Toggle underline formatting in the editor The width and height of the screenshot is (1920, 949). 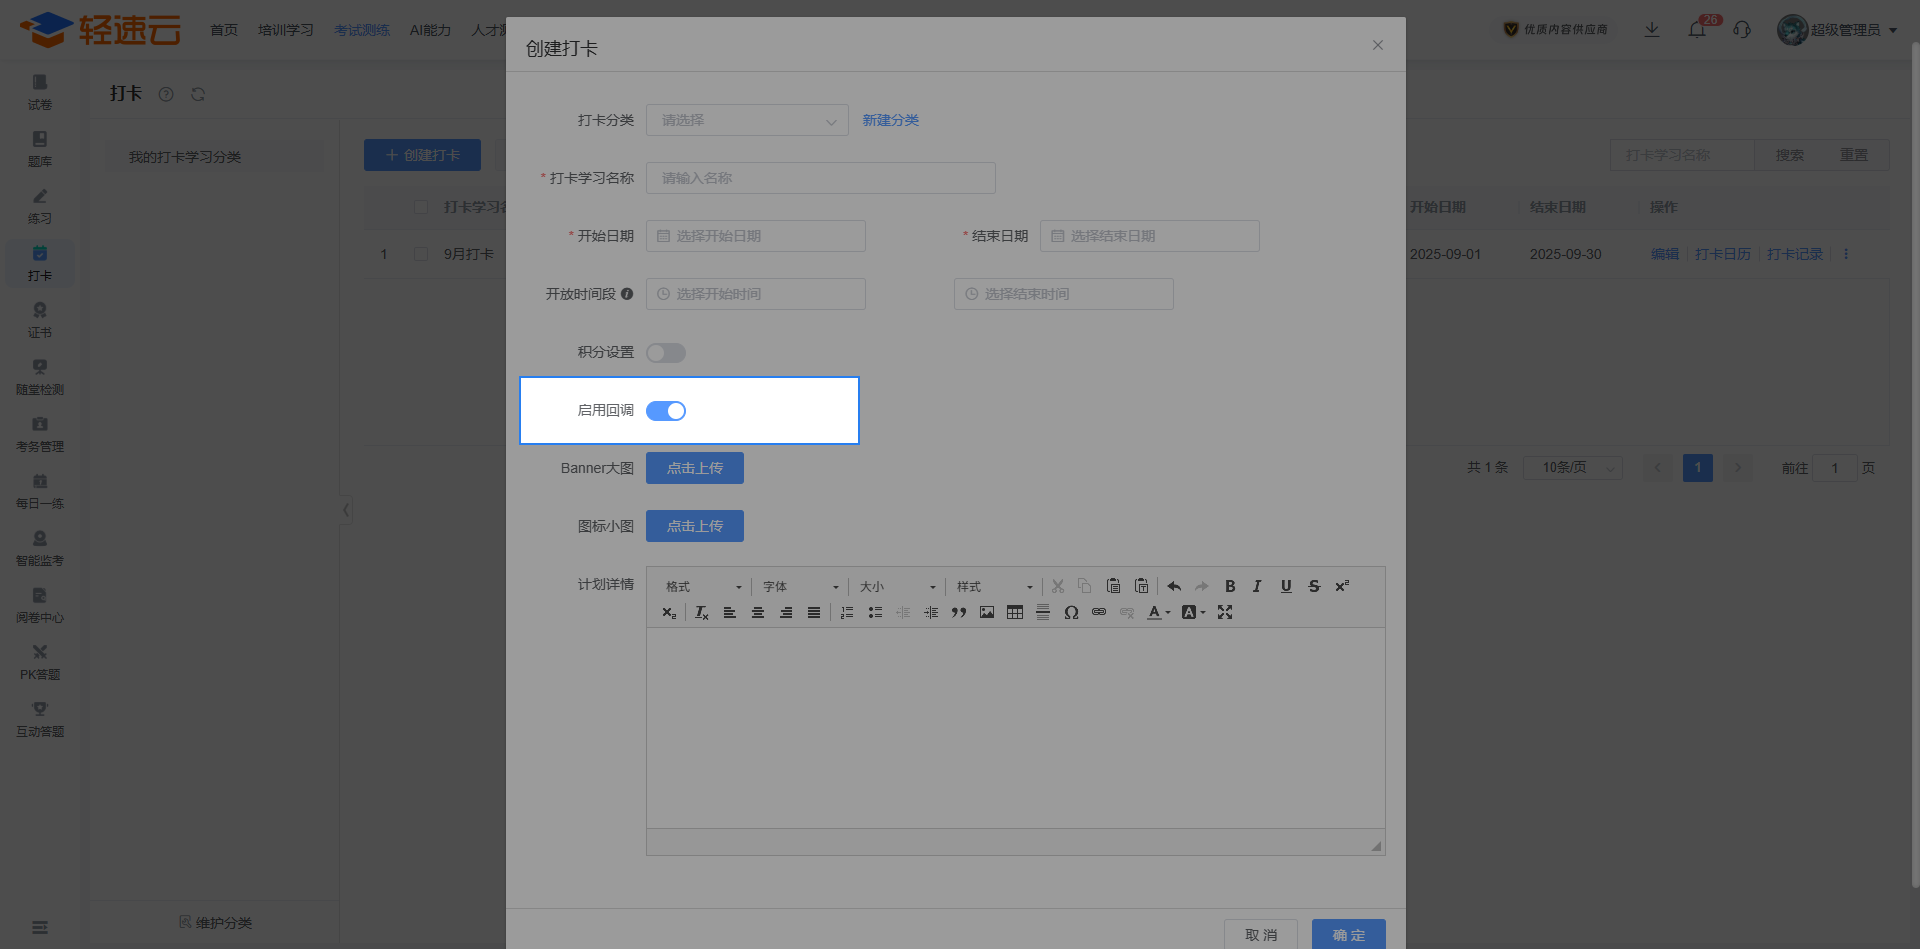(x=1286, y=586)
